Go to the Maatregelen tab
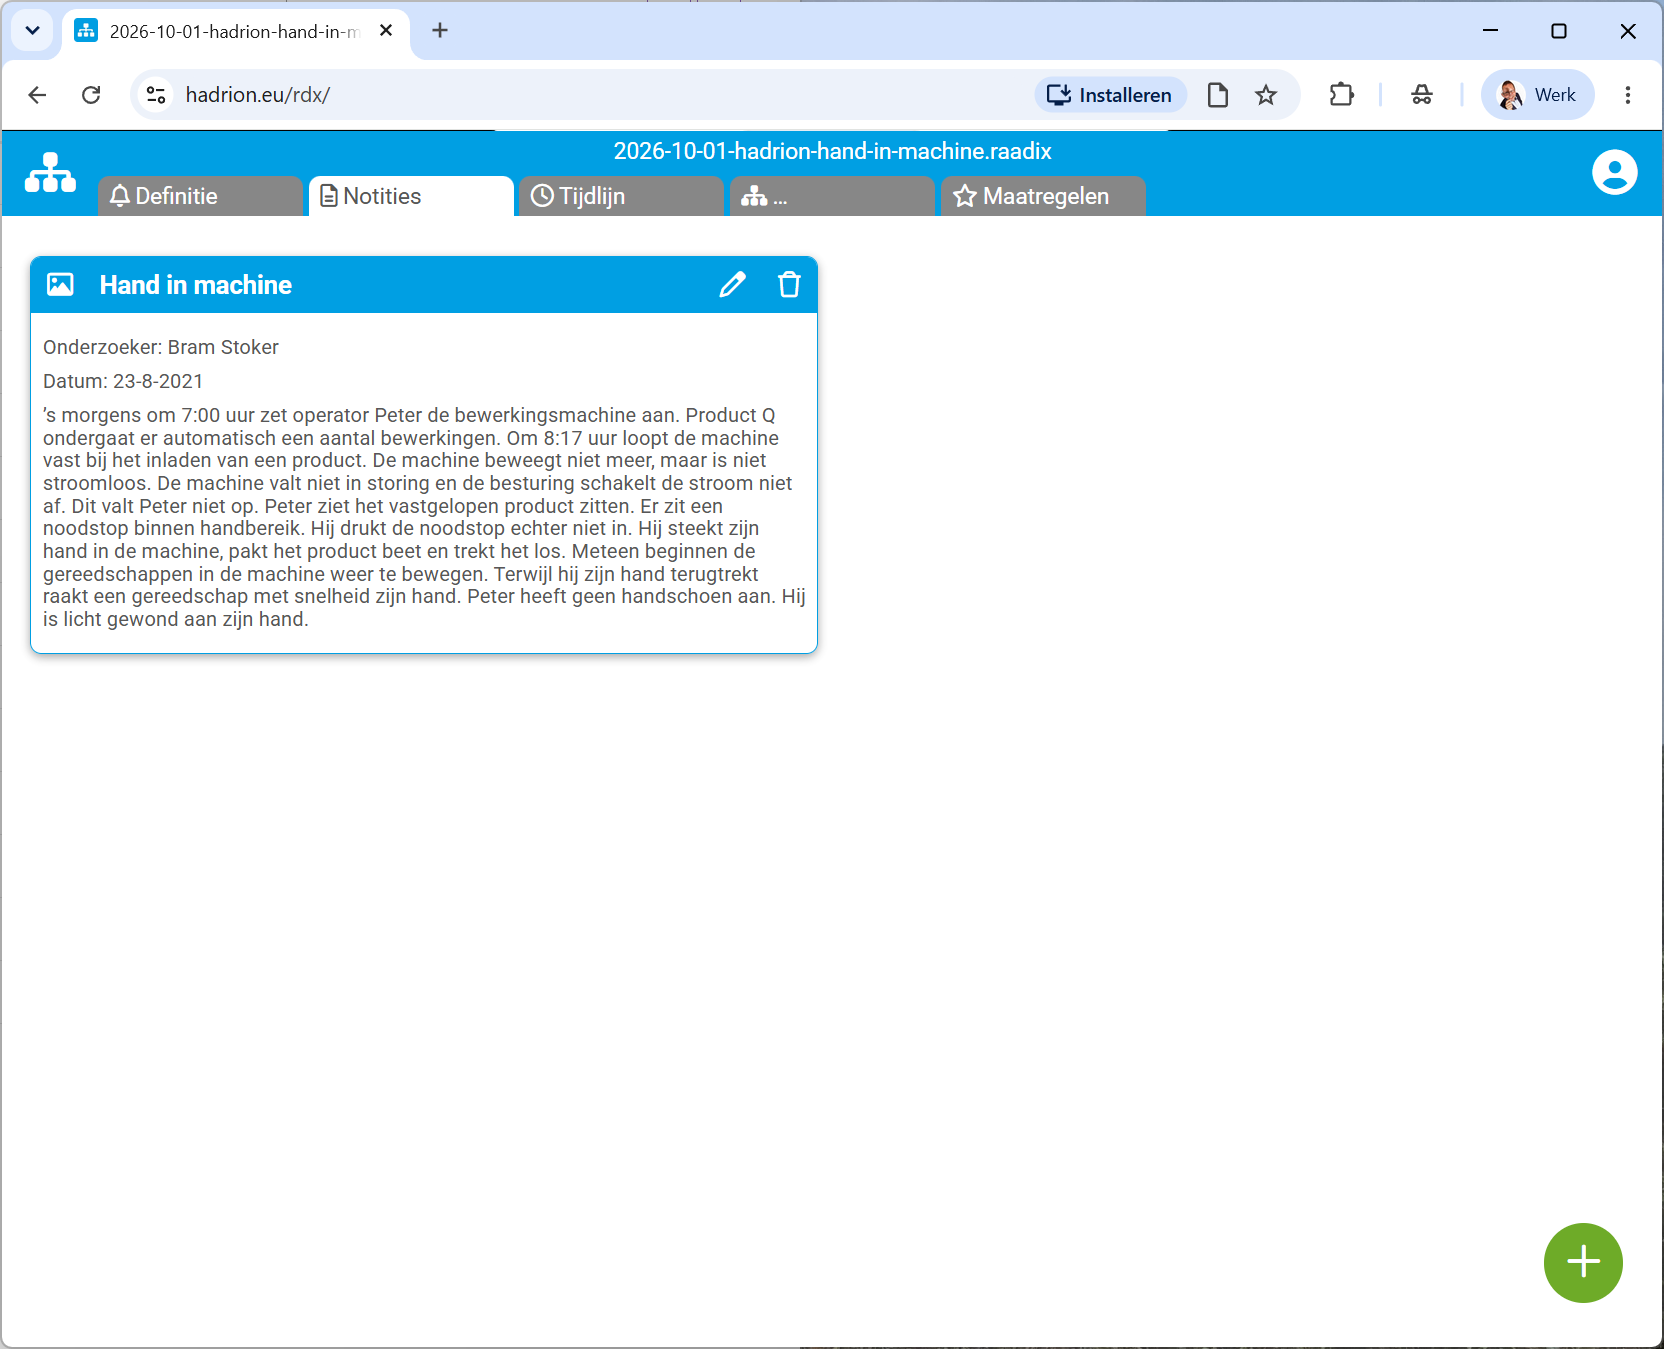The image size is (1664, 1349). coord(1043,196)
